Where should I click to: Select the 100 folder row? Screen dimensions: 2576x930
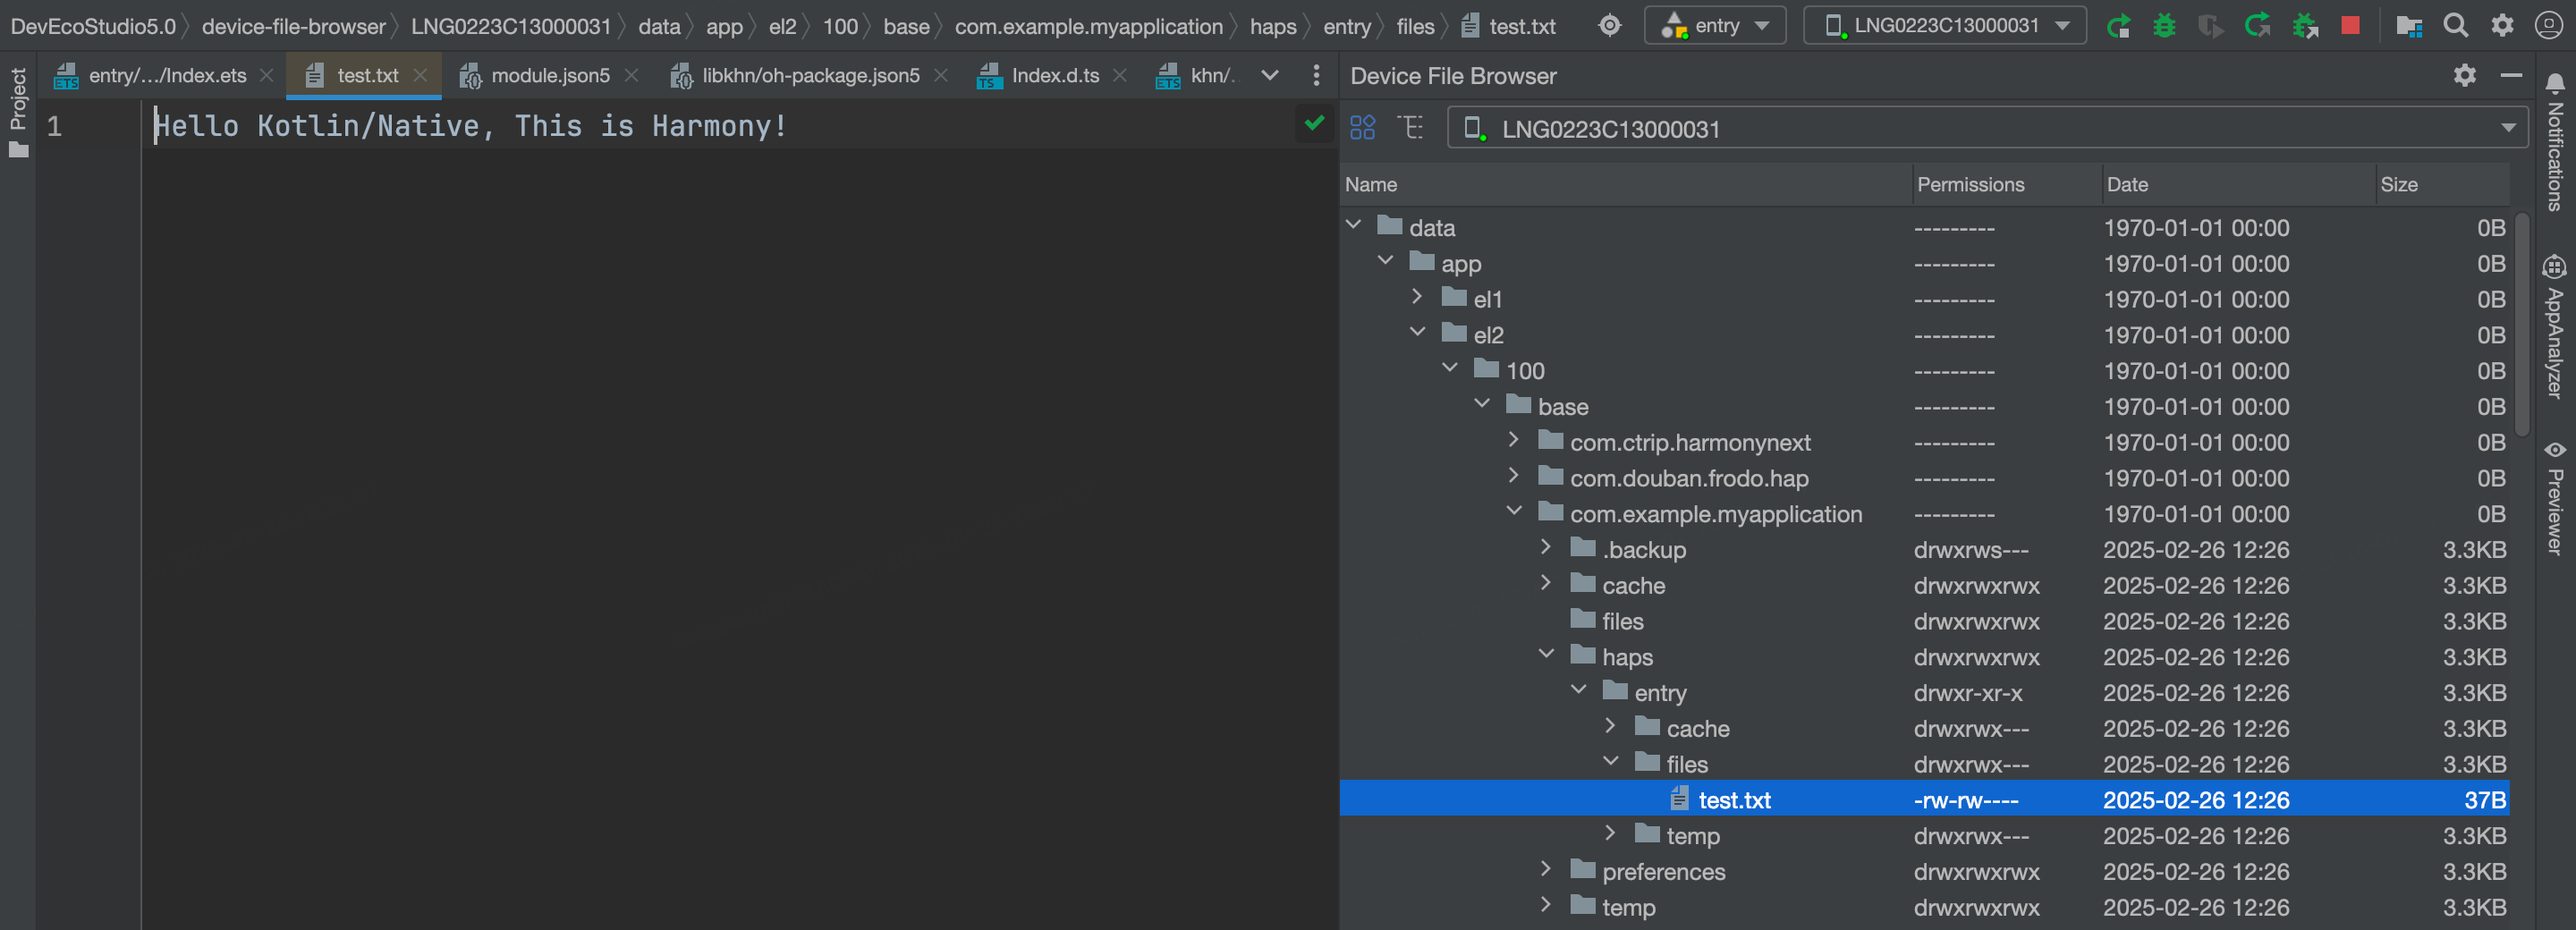(x=1924, y=370)
